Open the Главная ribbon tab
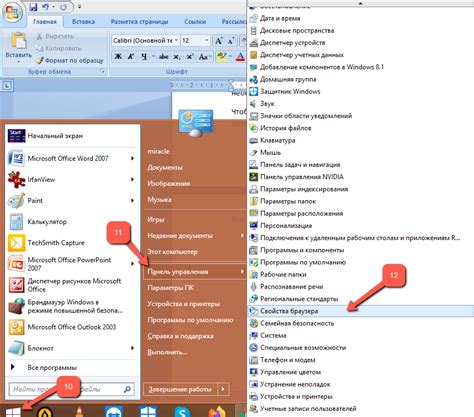This screenshot has height=417, width=474. click(45, 22)
